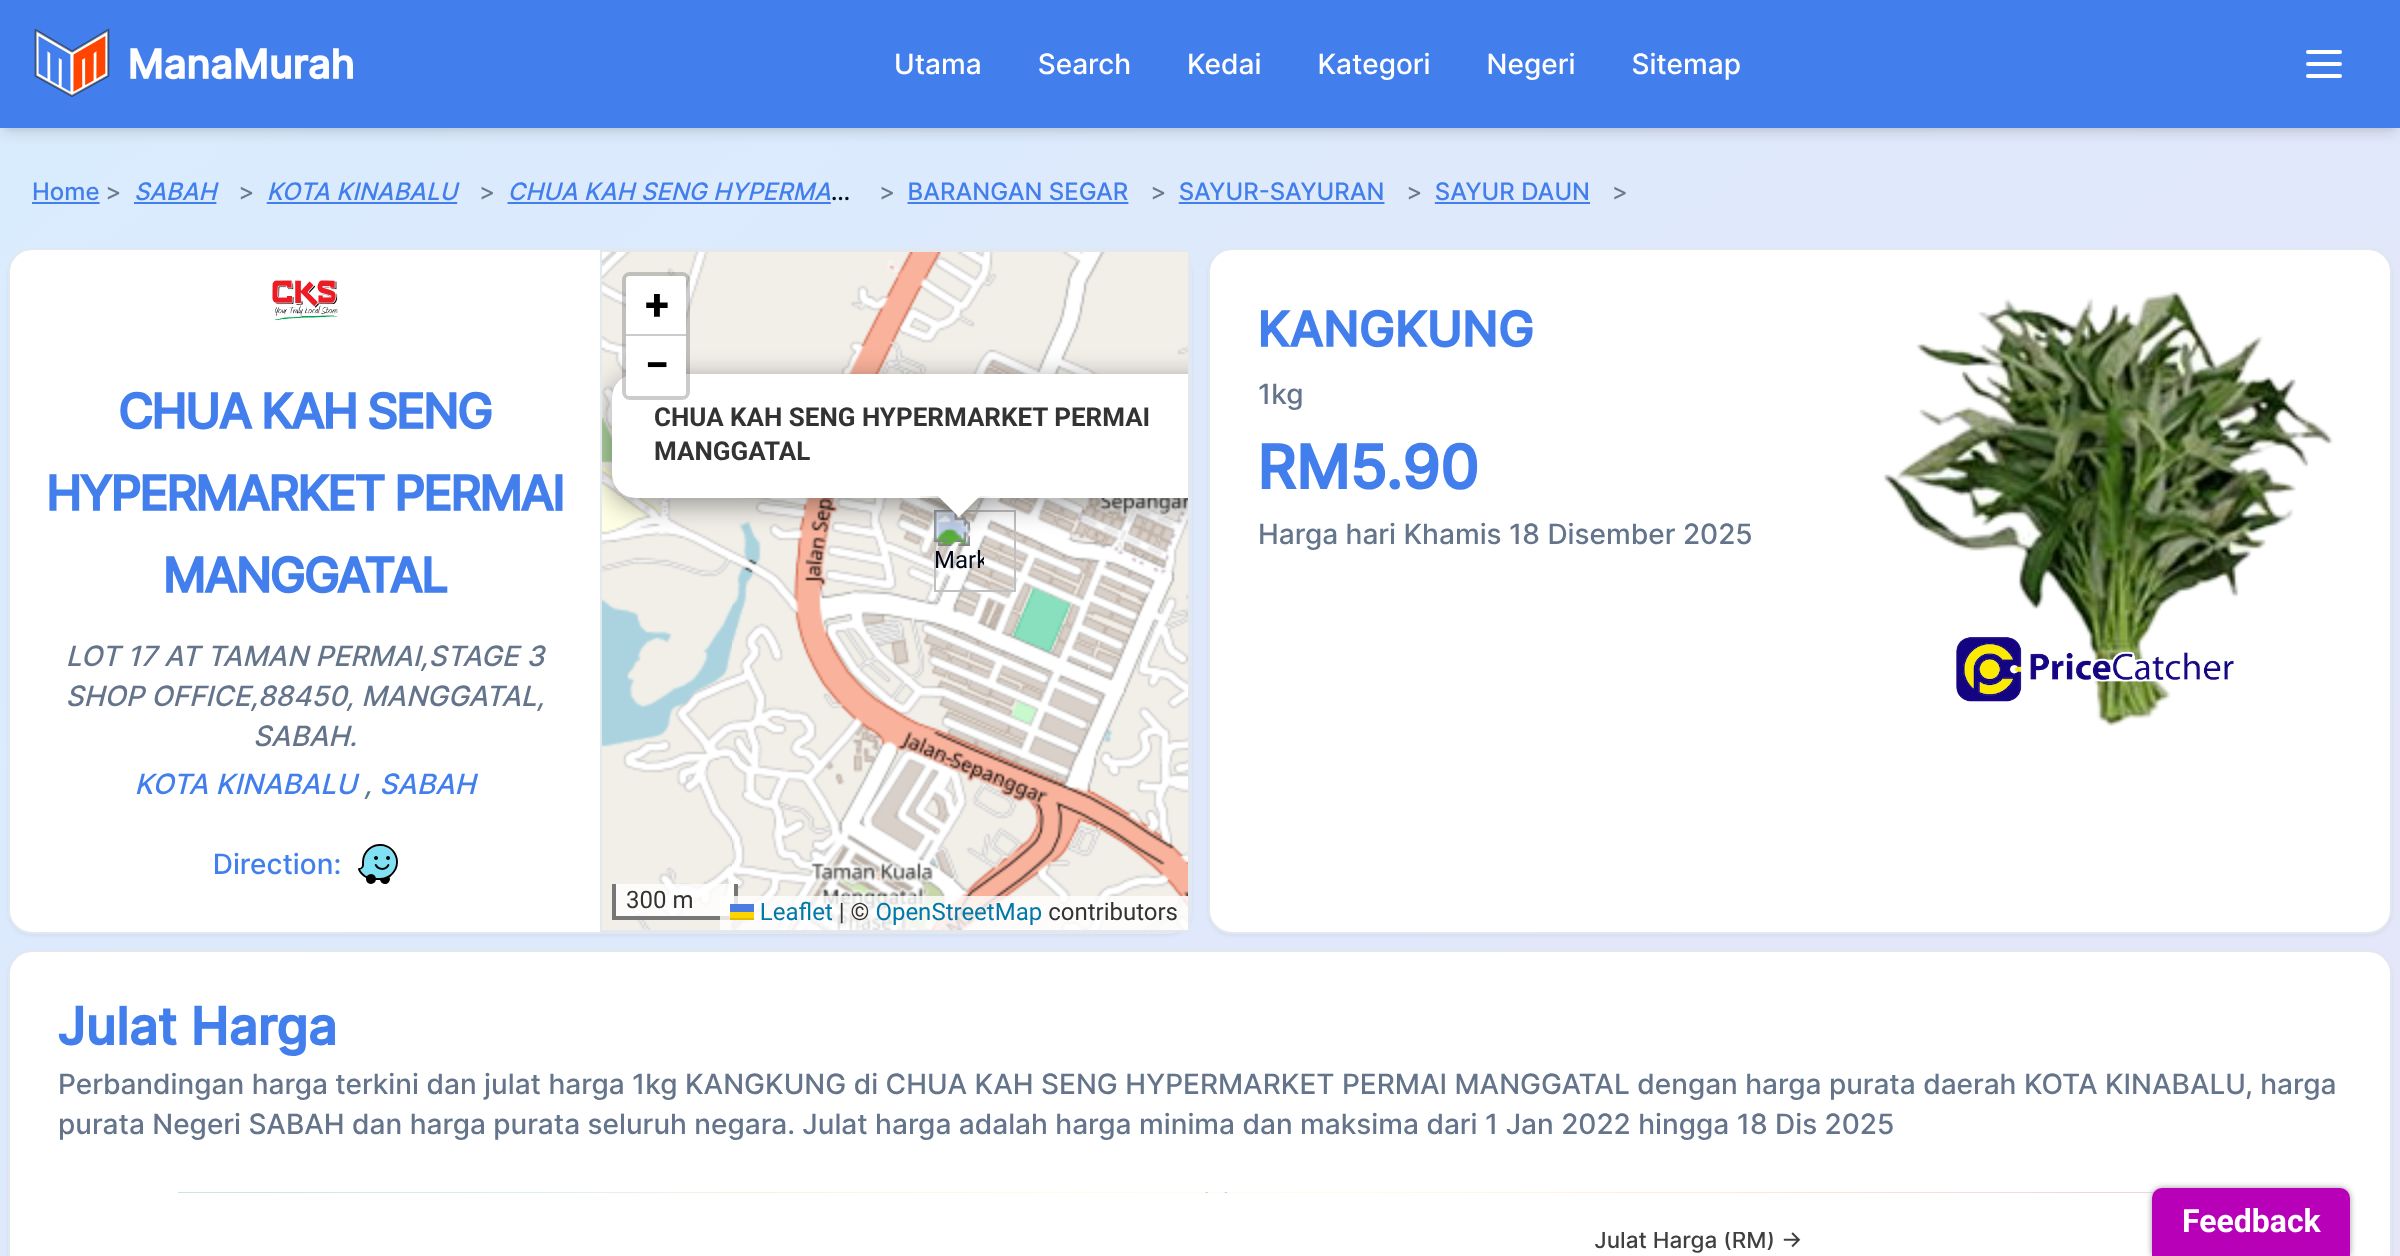Open Waze direction icon
The height and width of the screenshot is (1256, 2400).
(x=378, y=864)
